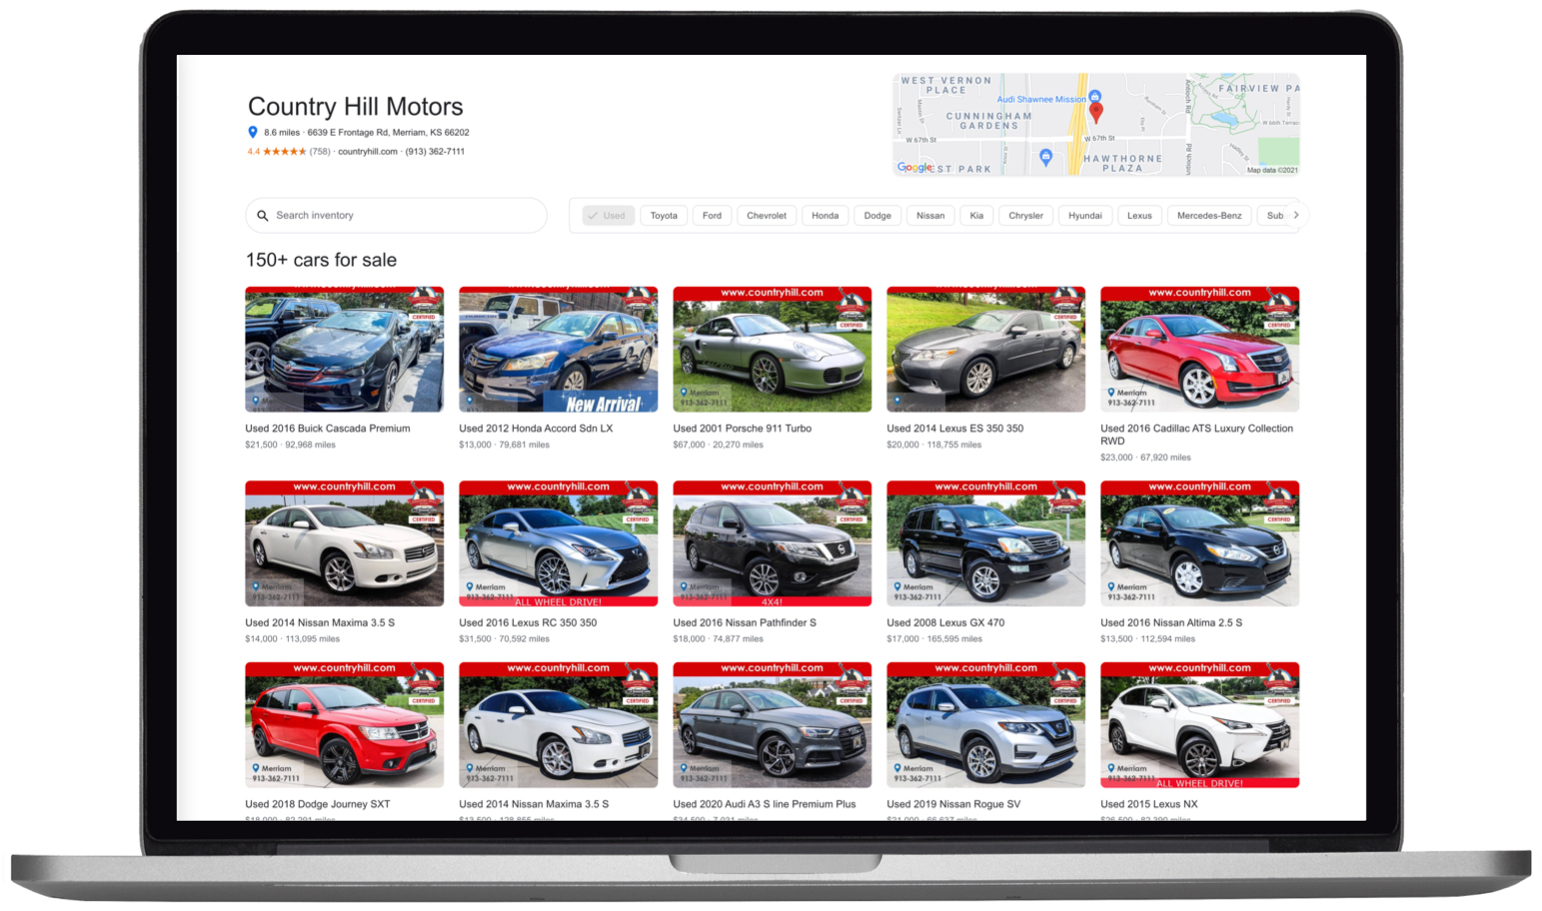The width and height of the screenshot is (1542, 911).
Task: Click 'Used 2016 Nissan Pathfinder S' title
Action: click(x=745, y=622)
